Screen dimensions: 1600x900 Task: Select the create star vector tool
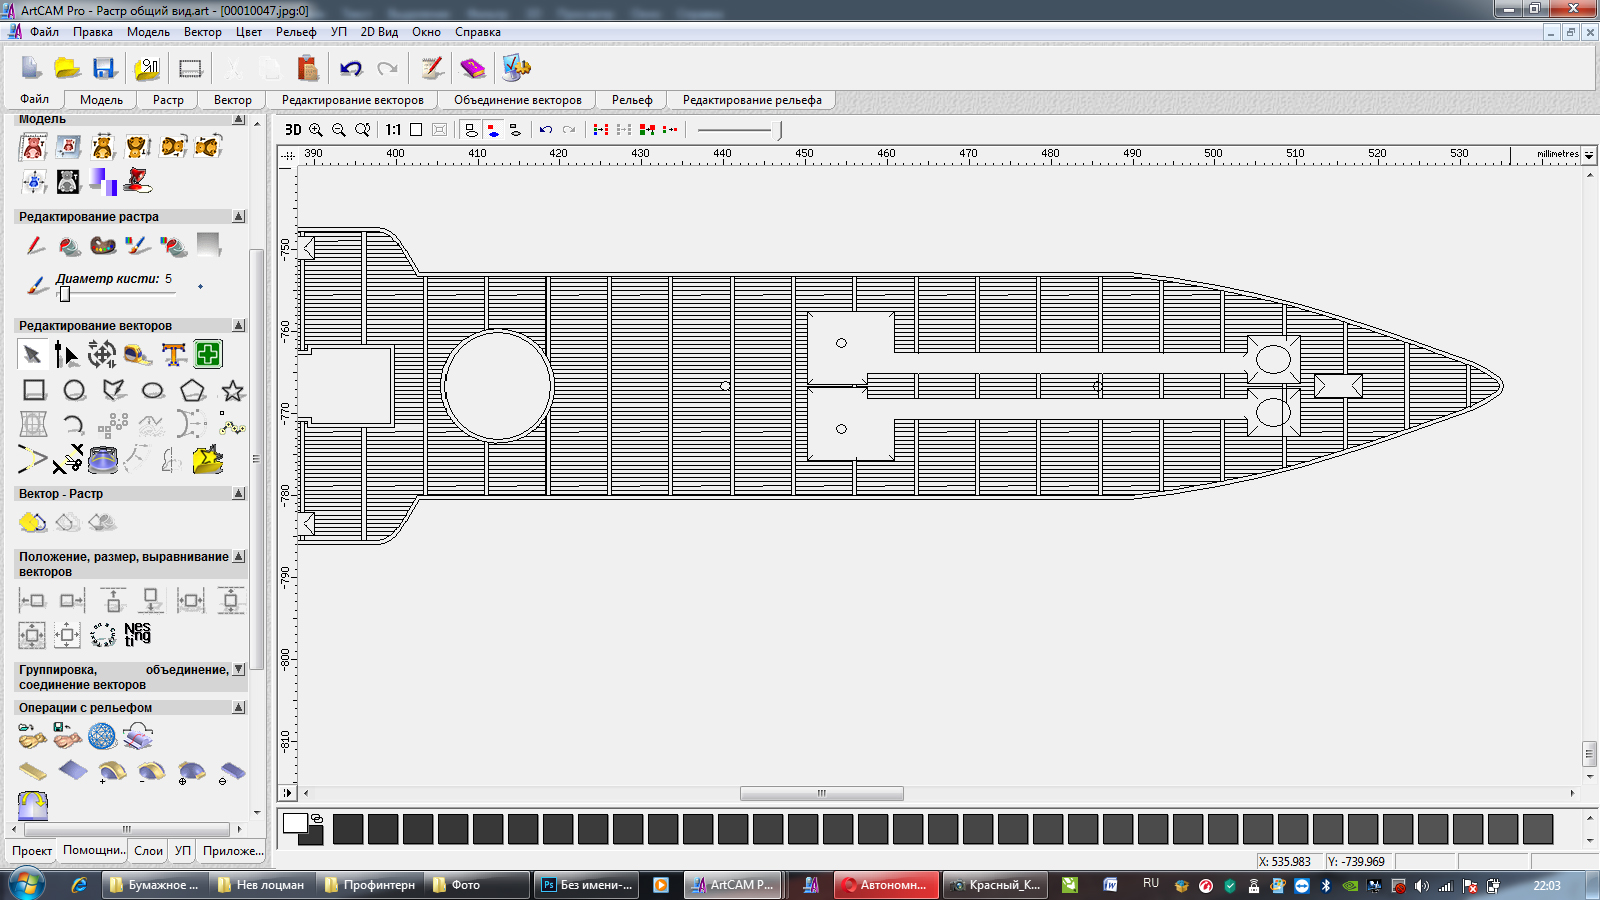233,391
